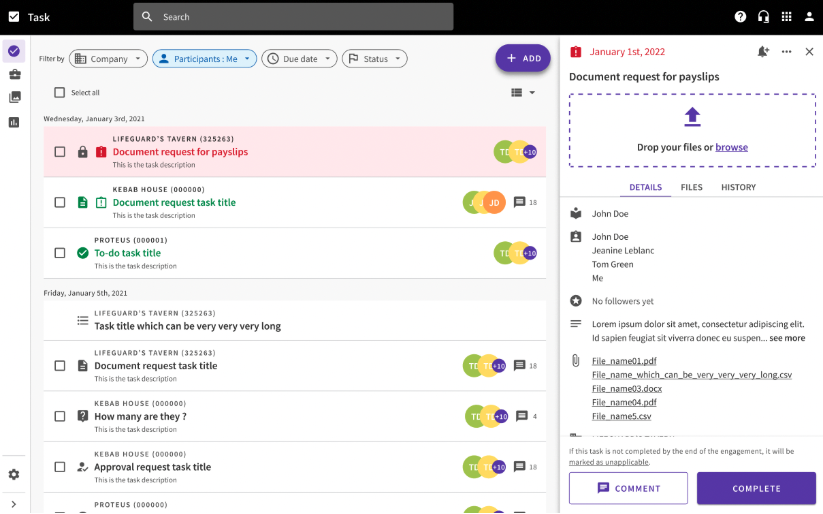Open the reports chart sidebar icon
823x514 pixels.
click(14, 122)
